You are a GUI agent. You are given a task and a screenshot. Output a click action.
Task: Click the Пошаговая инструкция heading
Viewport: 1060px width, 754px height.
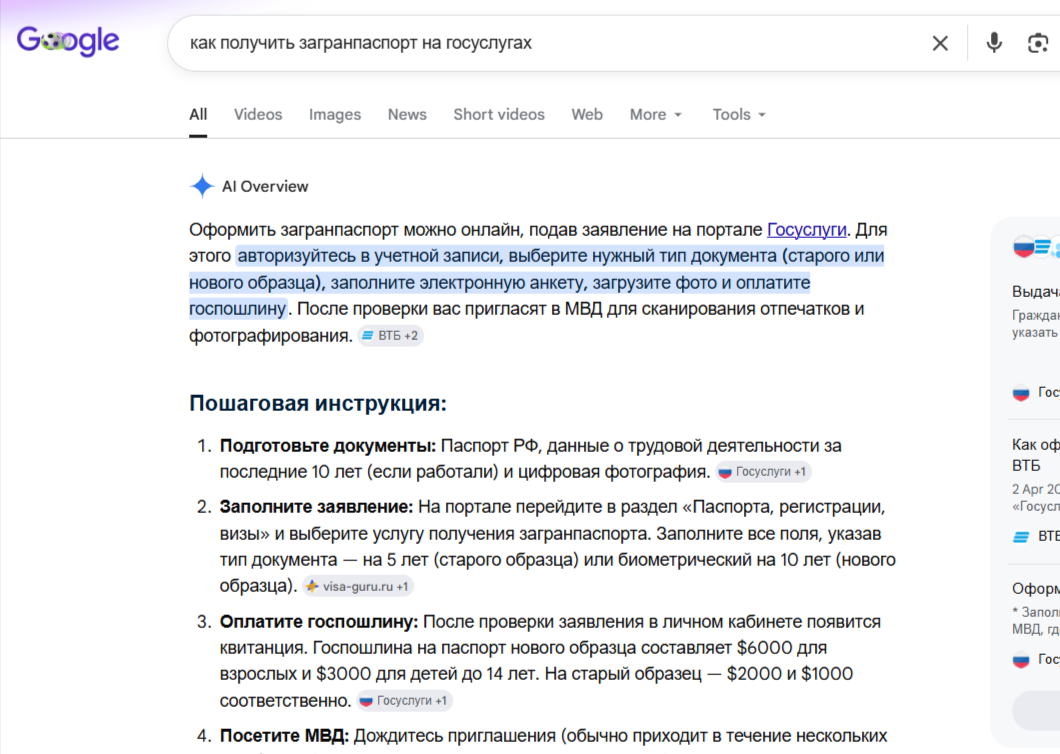click(x=318, y=403)
